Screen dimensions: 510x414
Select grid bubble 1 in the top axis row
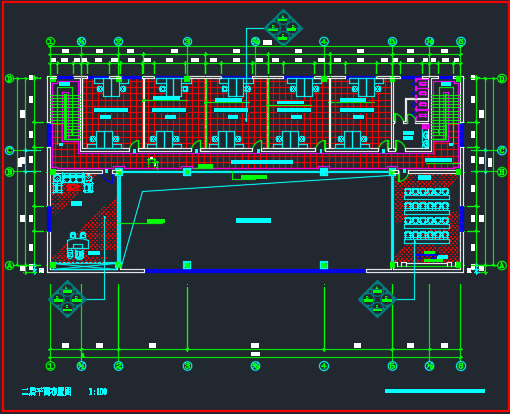50,42
